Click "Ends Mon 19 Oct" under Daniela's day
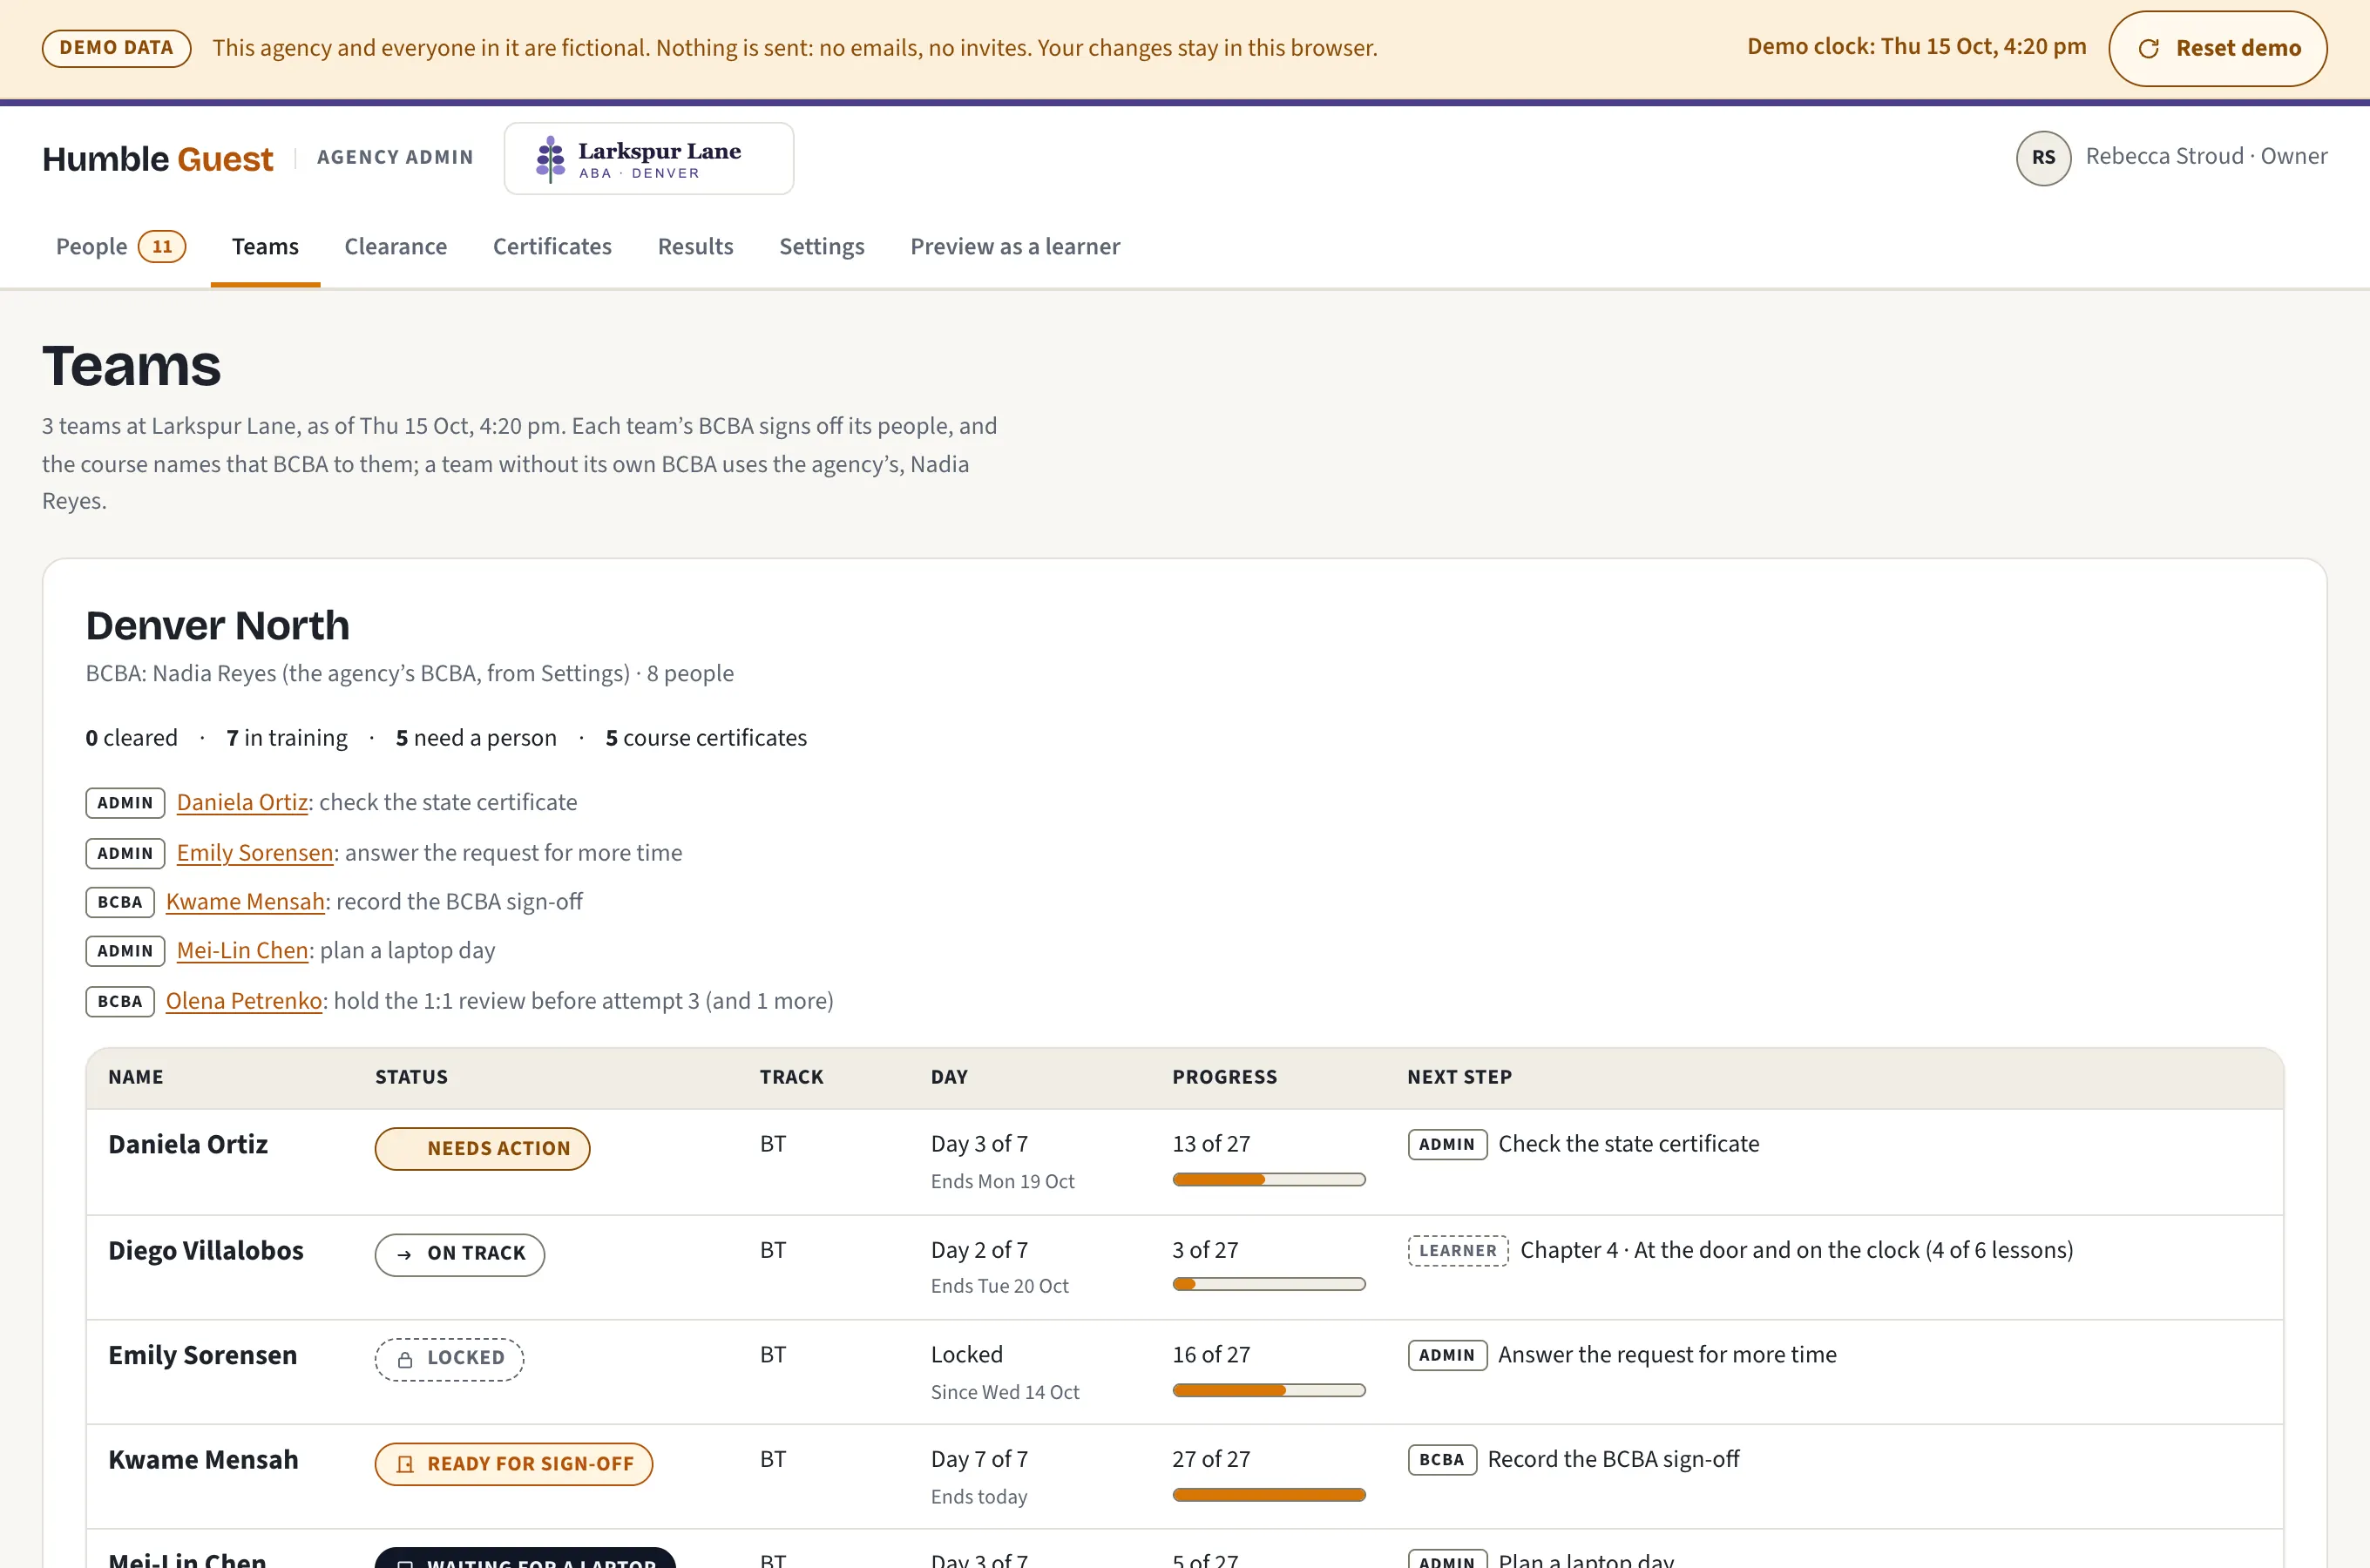The height and width of the screenshot is (1568, 2370). point(1002,1181)
